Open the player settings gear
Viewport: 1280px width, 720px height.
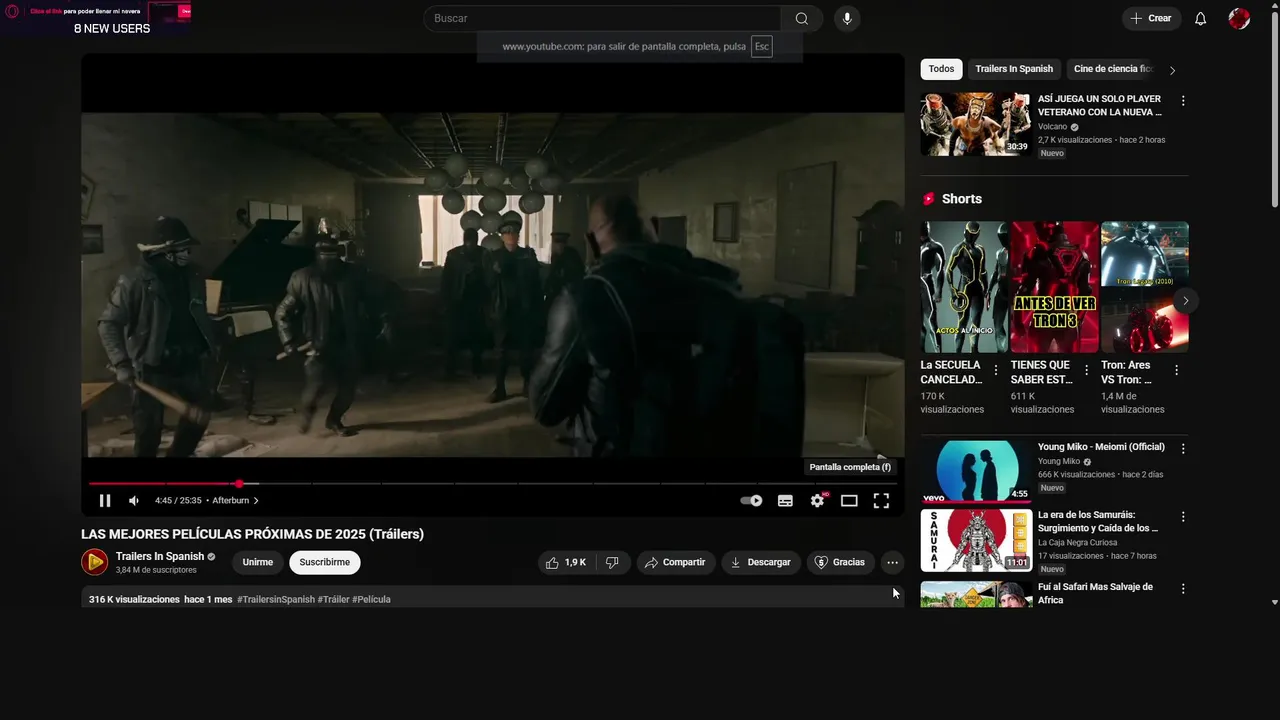(818, 501)
